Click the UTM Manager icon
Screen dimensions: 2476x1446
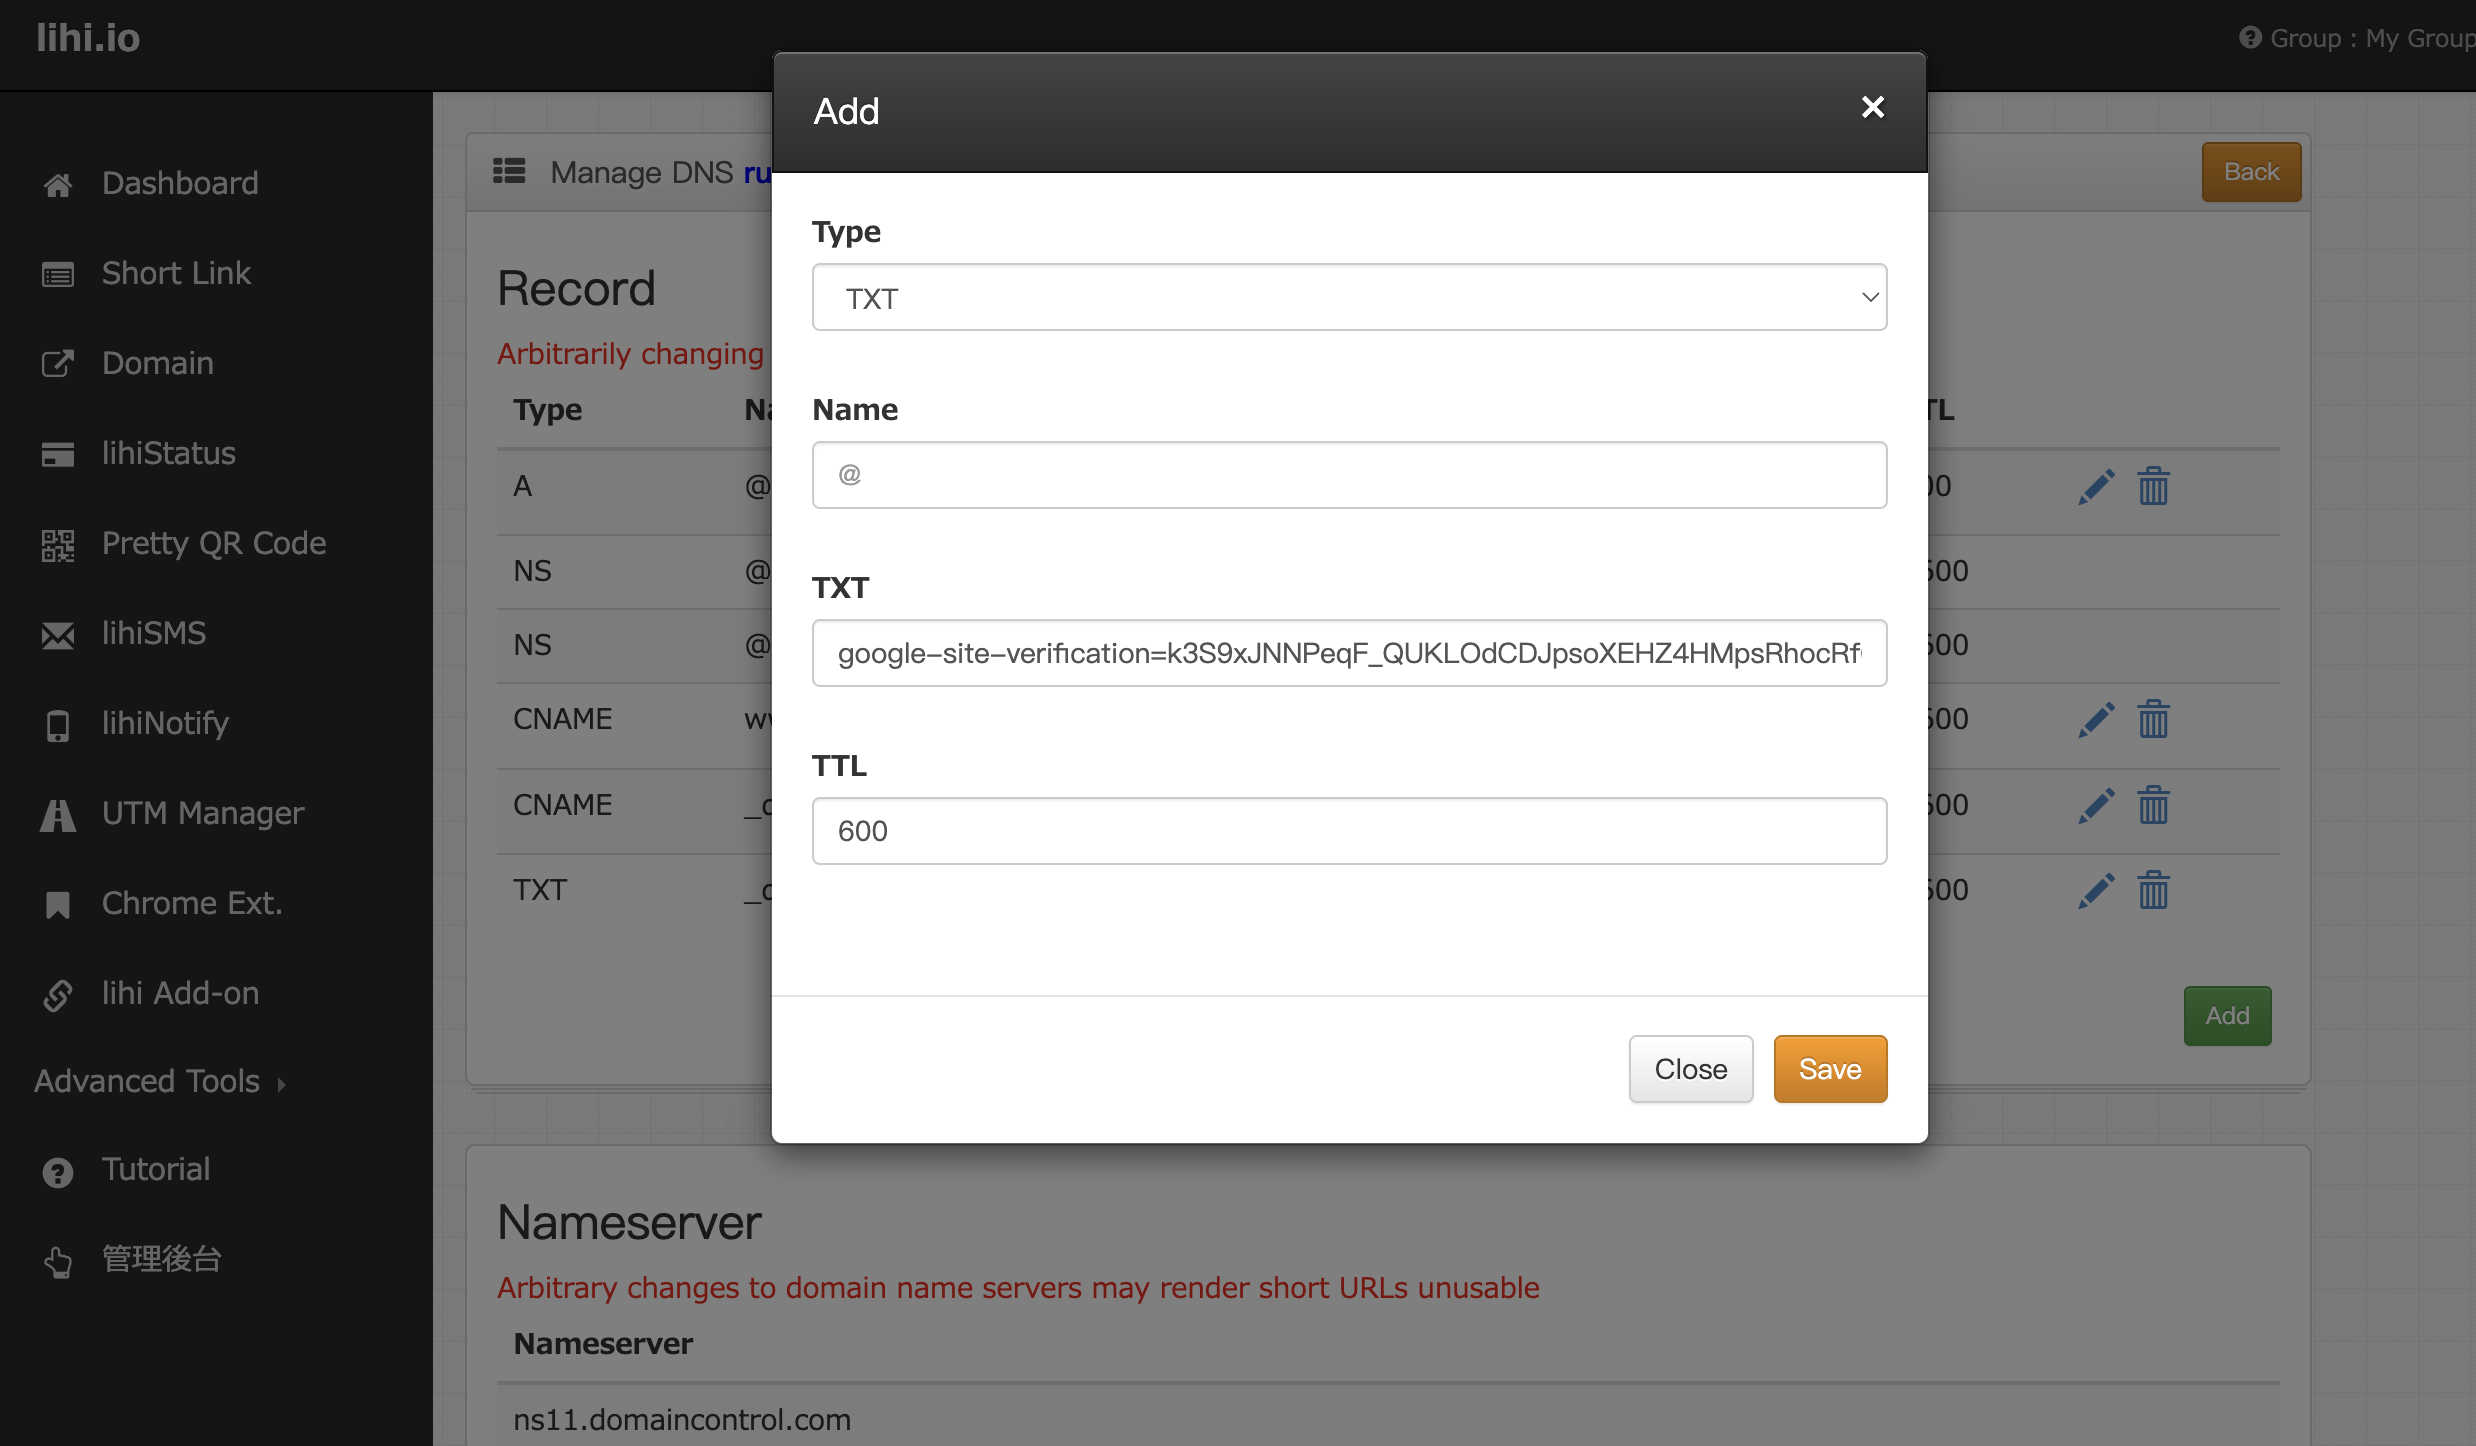coord(58,815)
